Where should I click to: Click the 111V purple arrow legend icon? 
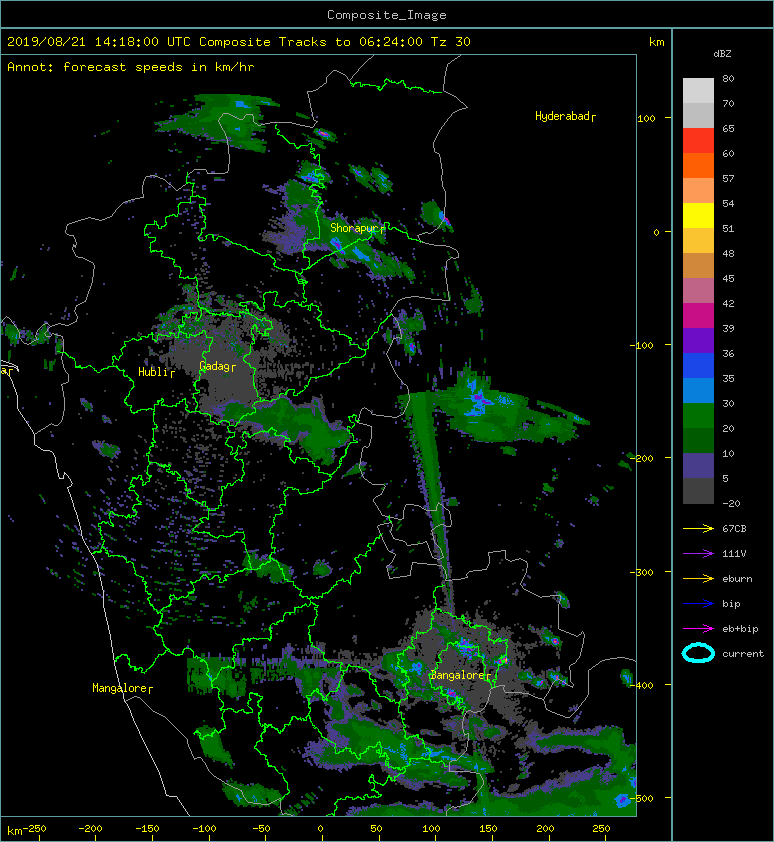698,554
